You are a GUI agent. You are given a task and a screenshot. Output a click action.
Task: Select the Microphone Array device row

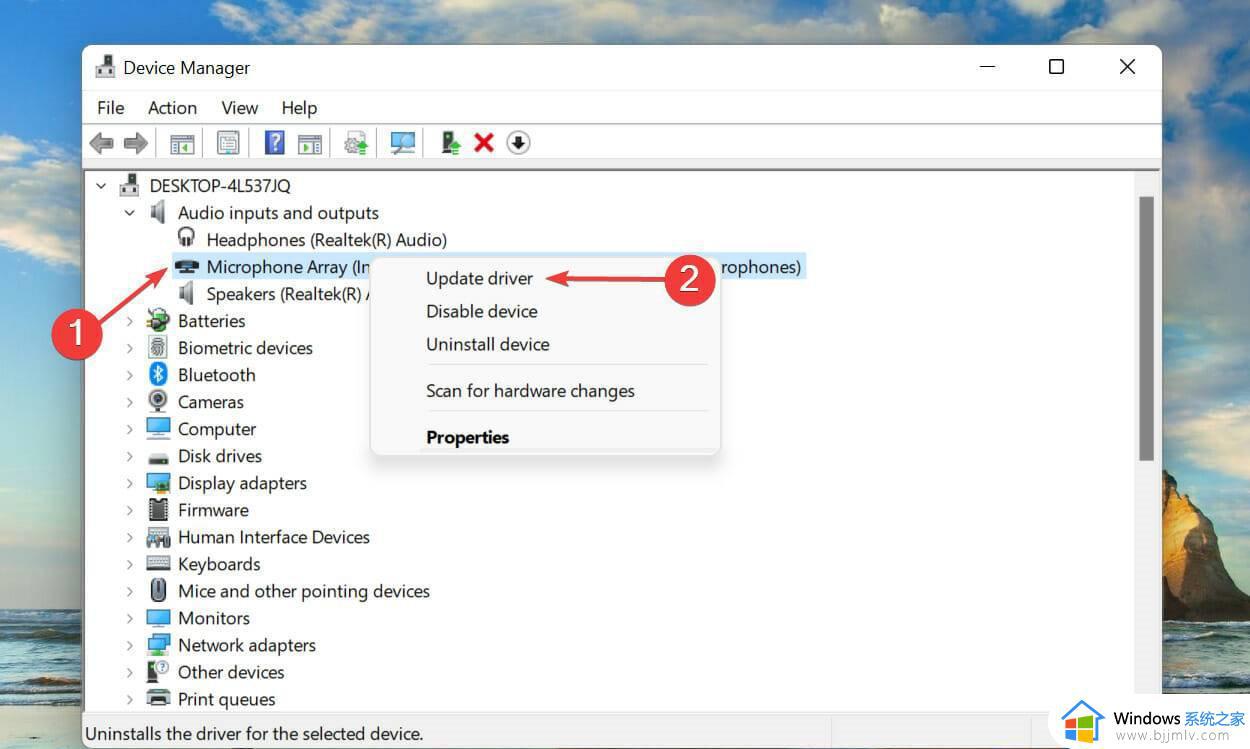click(x=488, y=267)
